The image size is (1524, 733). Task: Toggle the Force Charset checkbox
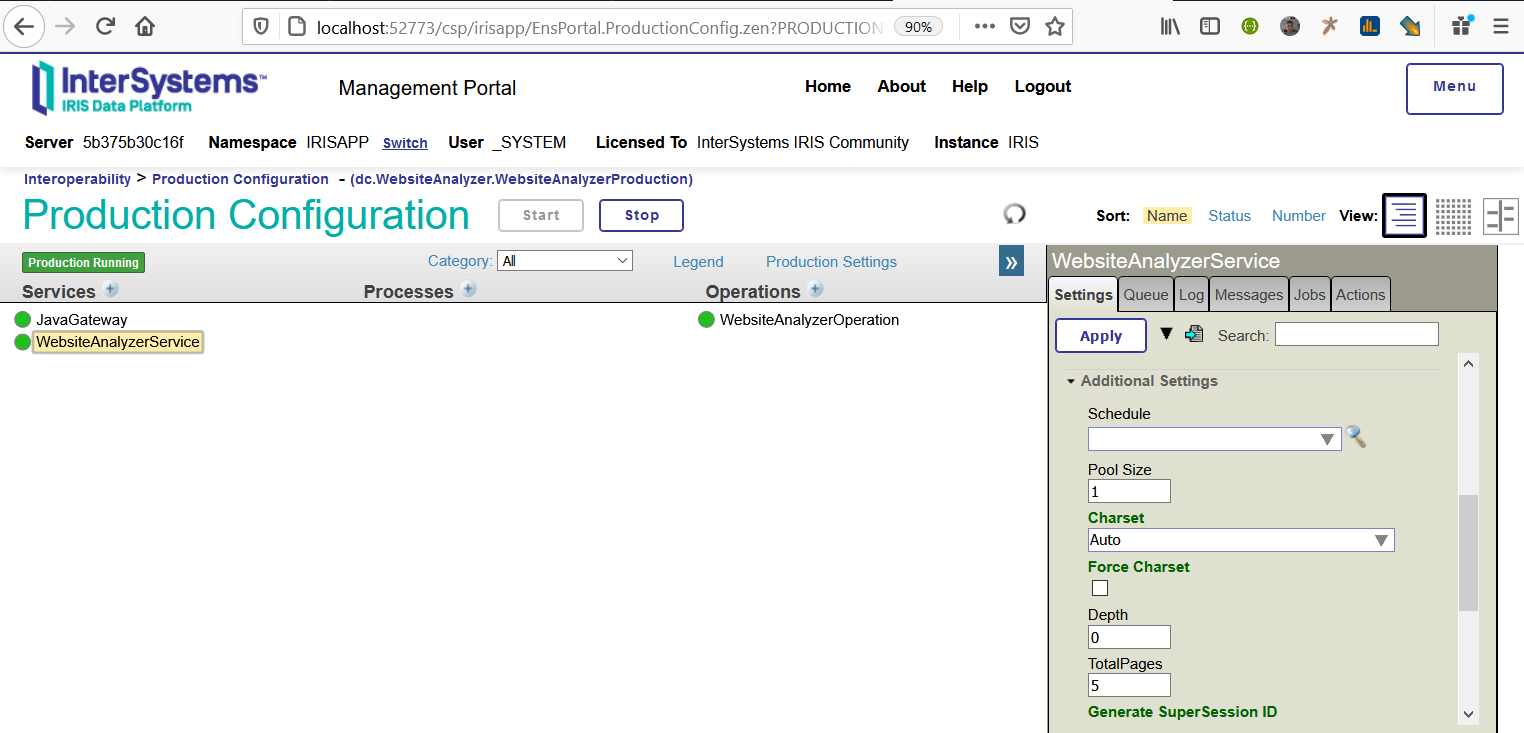coord(1100,588)
